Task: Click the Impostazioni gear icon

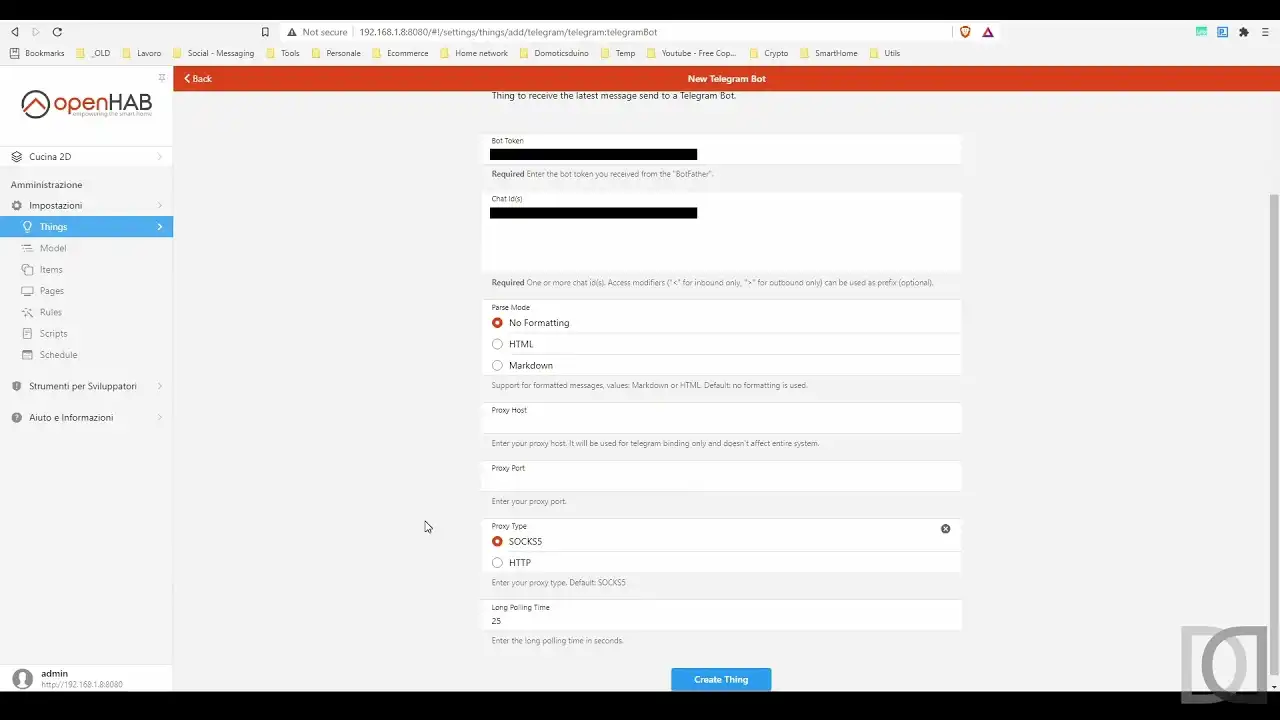Action: point(16,205)
